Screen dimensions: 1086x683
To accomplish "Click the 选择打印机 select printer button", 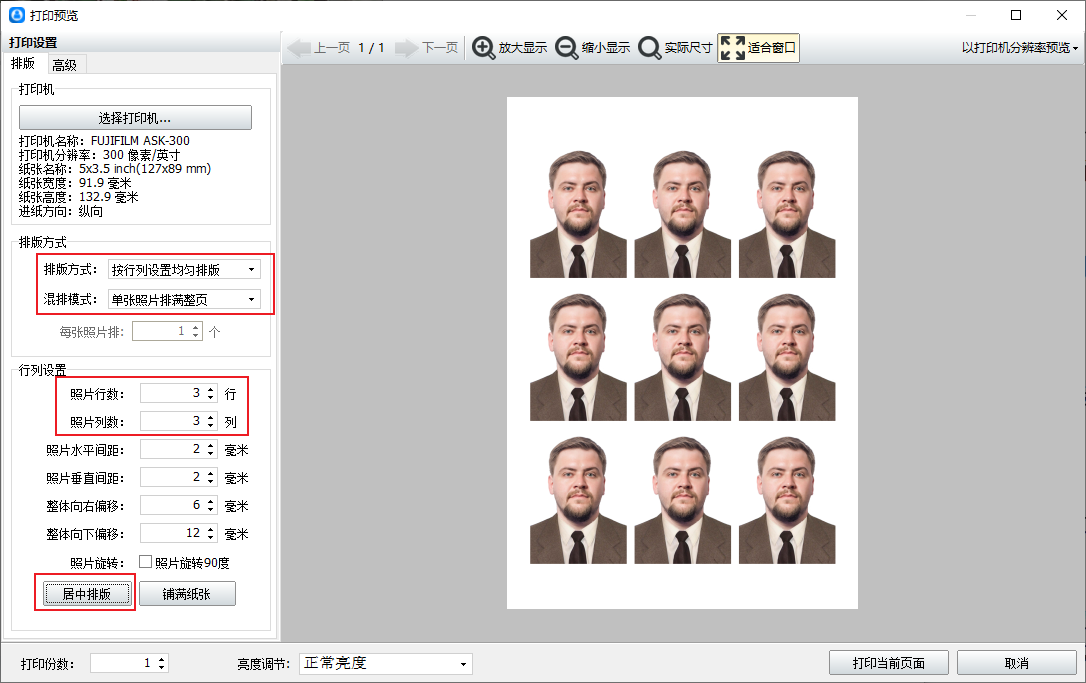I will point(135,118).
